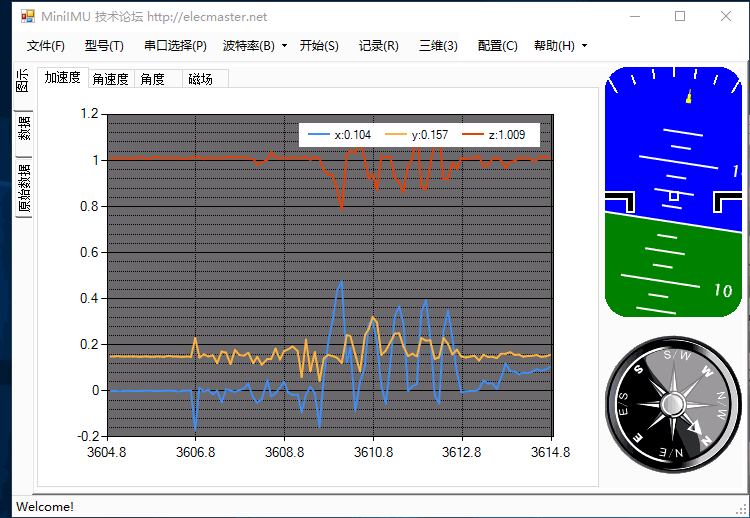Image resolution: width=750 pixels, height=518 pixels.
Task: Click the 1.2 y-axis label
Action: click(x=89, y=114)
